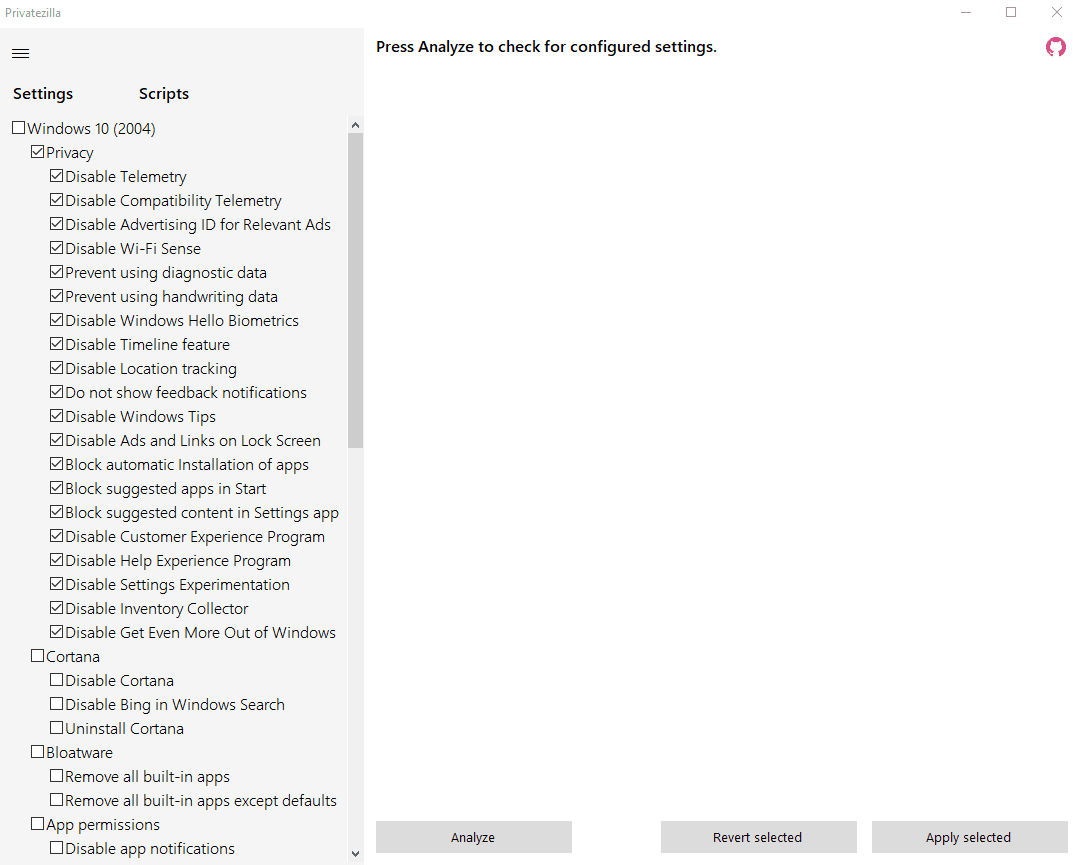Screen dimensions: 1077x865
Task: Check Remove all built-in apps
Action: (56, 776)
